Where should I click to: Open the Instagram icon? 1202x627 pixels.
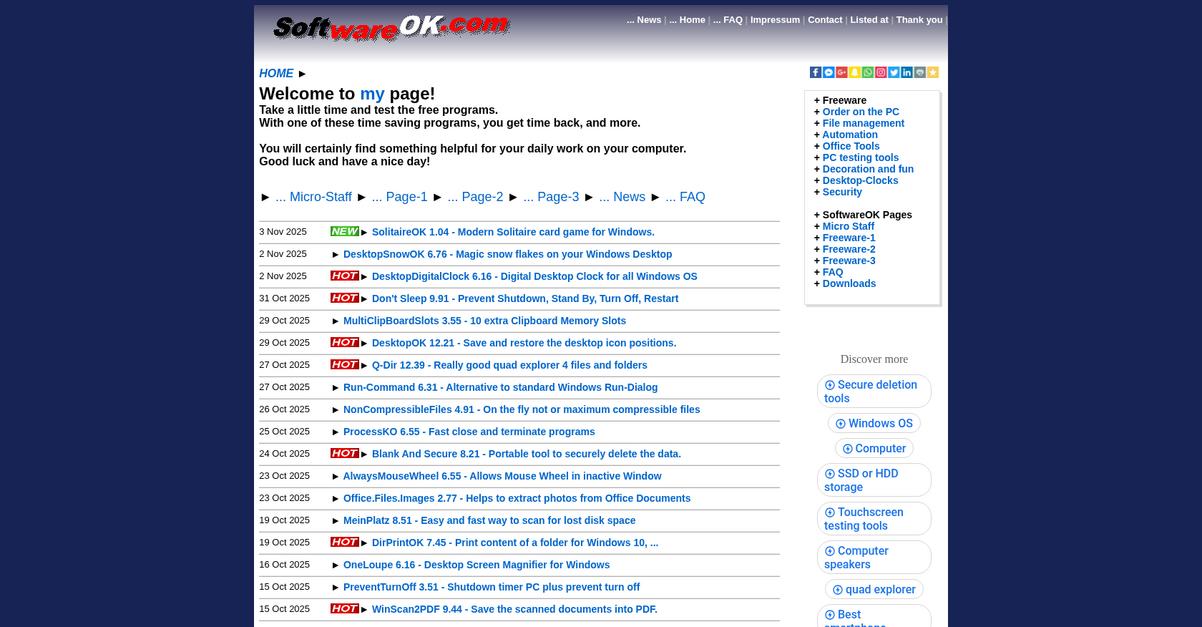pyautogui.click(x=881, y=72)
